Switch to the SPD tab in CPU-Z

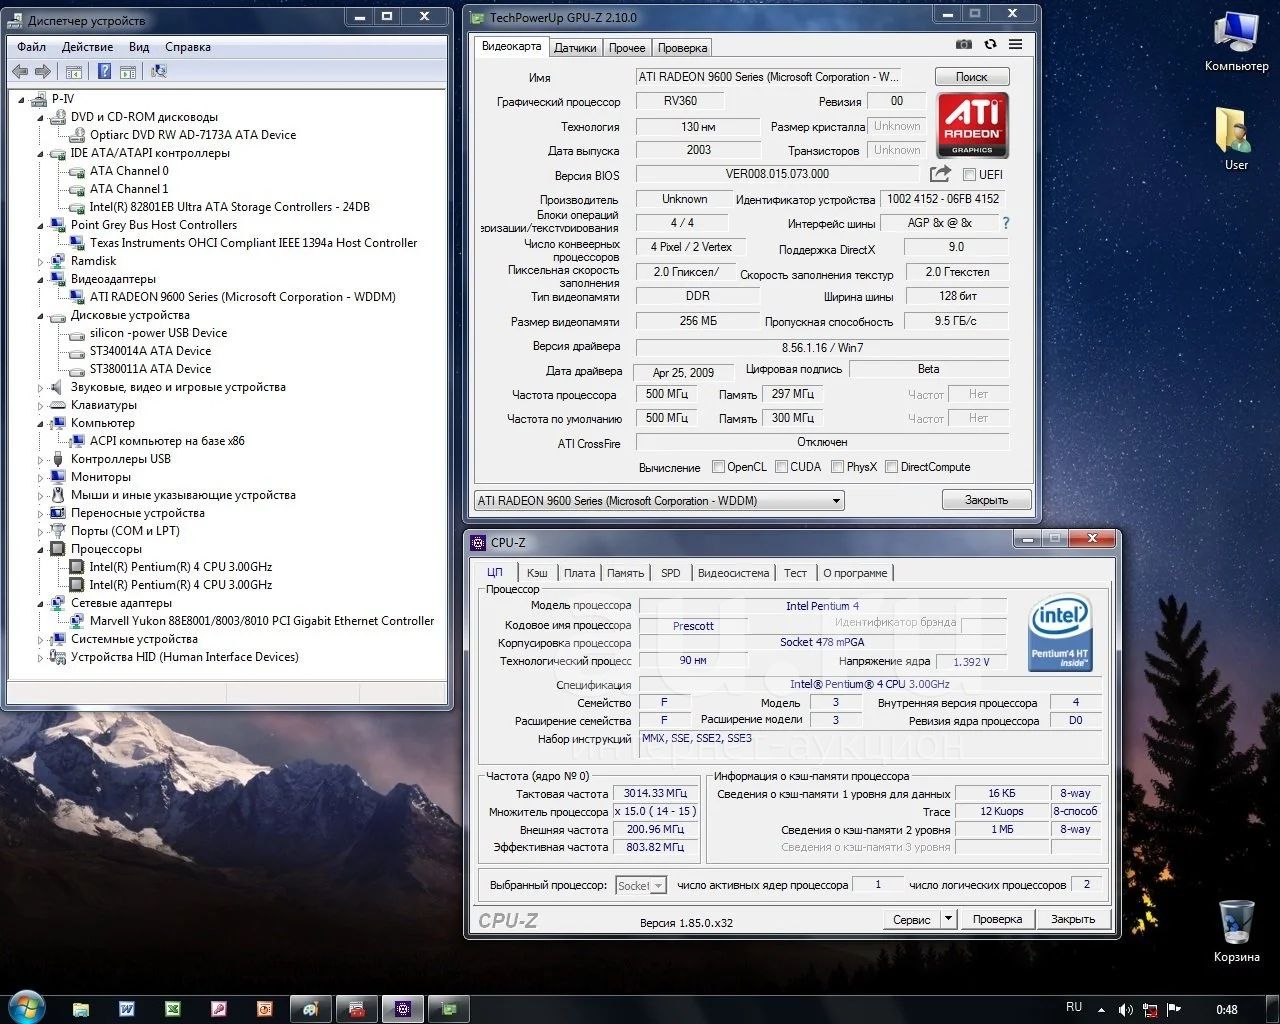point(670,573)
